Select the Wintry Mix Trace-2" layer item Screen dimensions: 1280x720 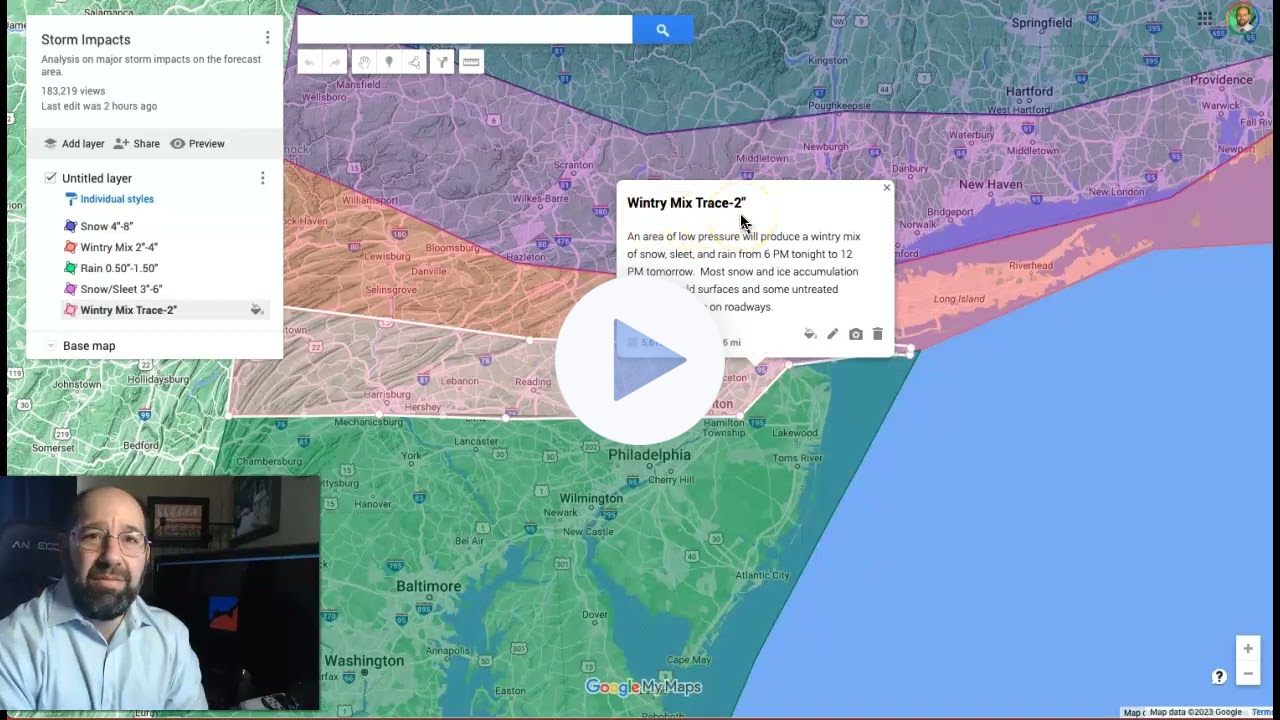point(129,310)
